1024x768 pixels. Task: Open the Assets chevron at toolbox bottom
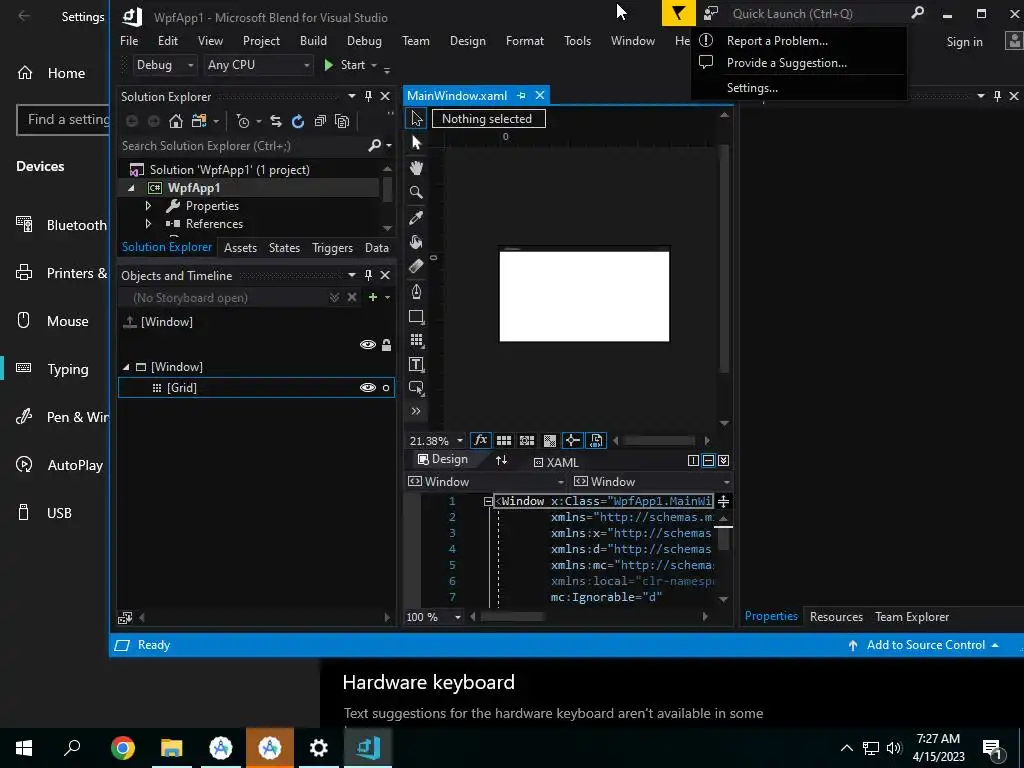click(416, 411)
